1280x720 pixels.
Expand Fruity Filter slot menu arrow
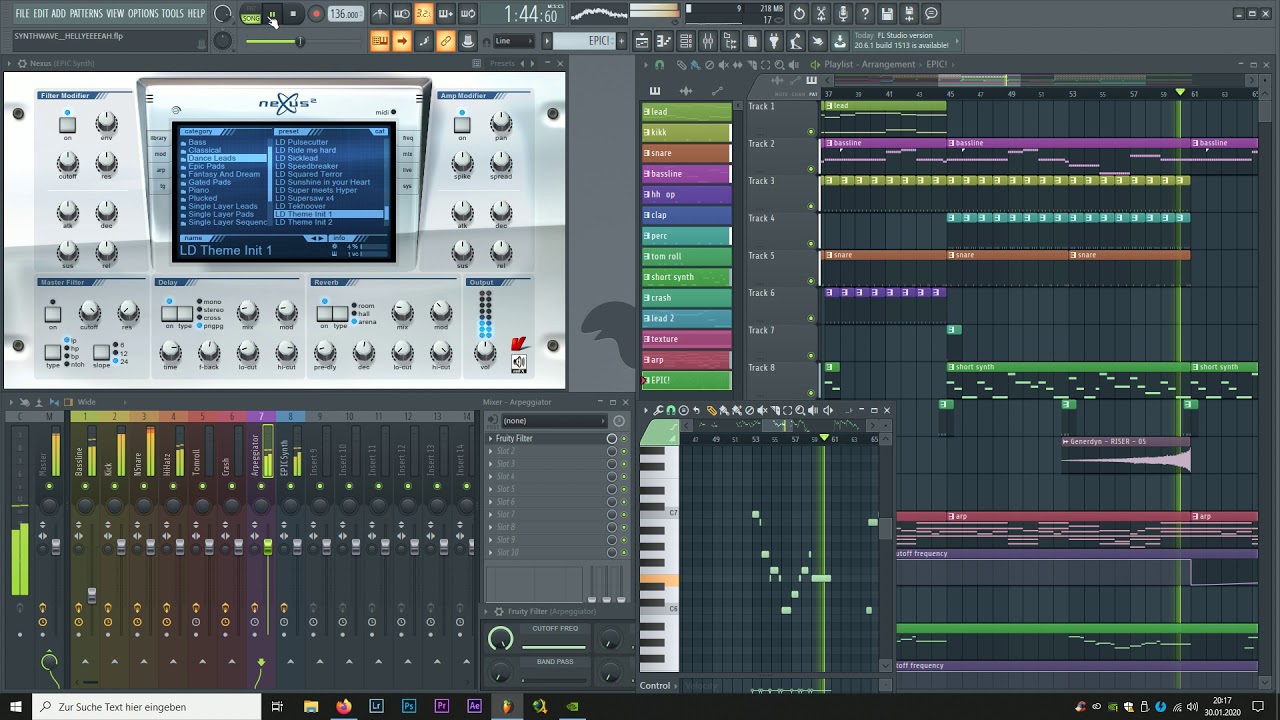(x=491, y=439)
